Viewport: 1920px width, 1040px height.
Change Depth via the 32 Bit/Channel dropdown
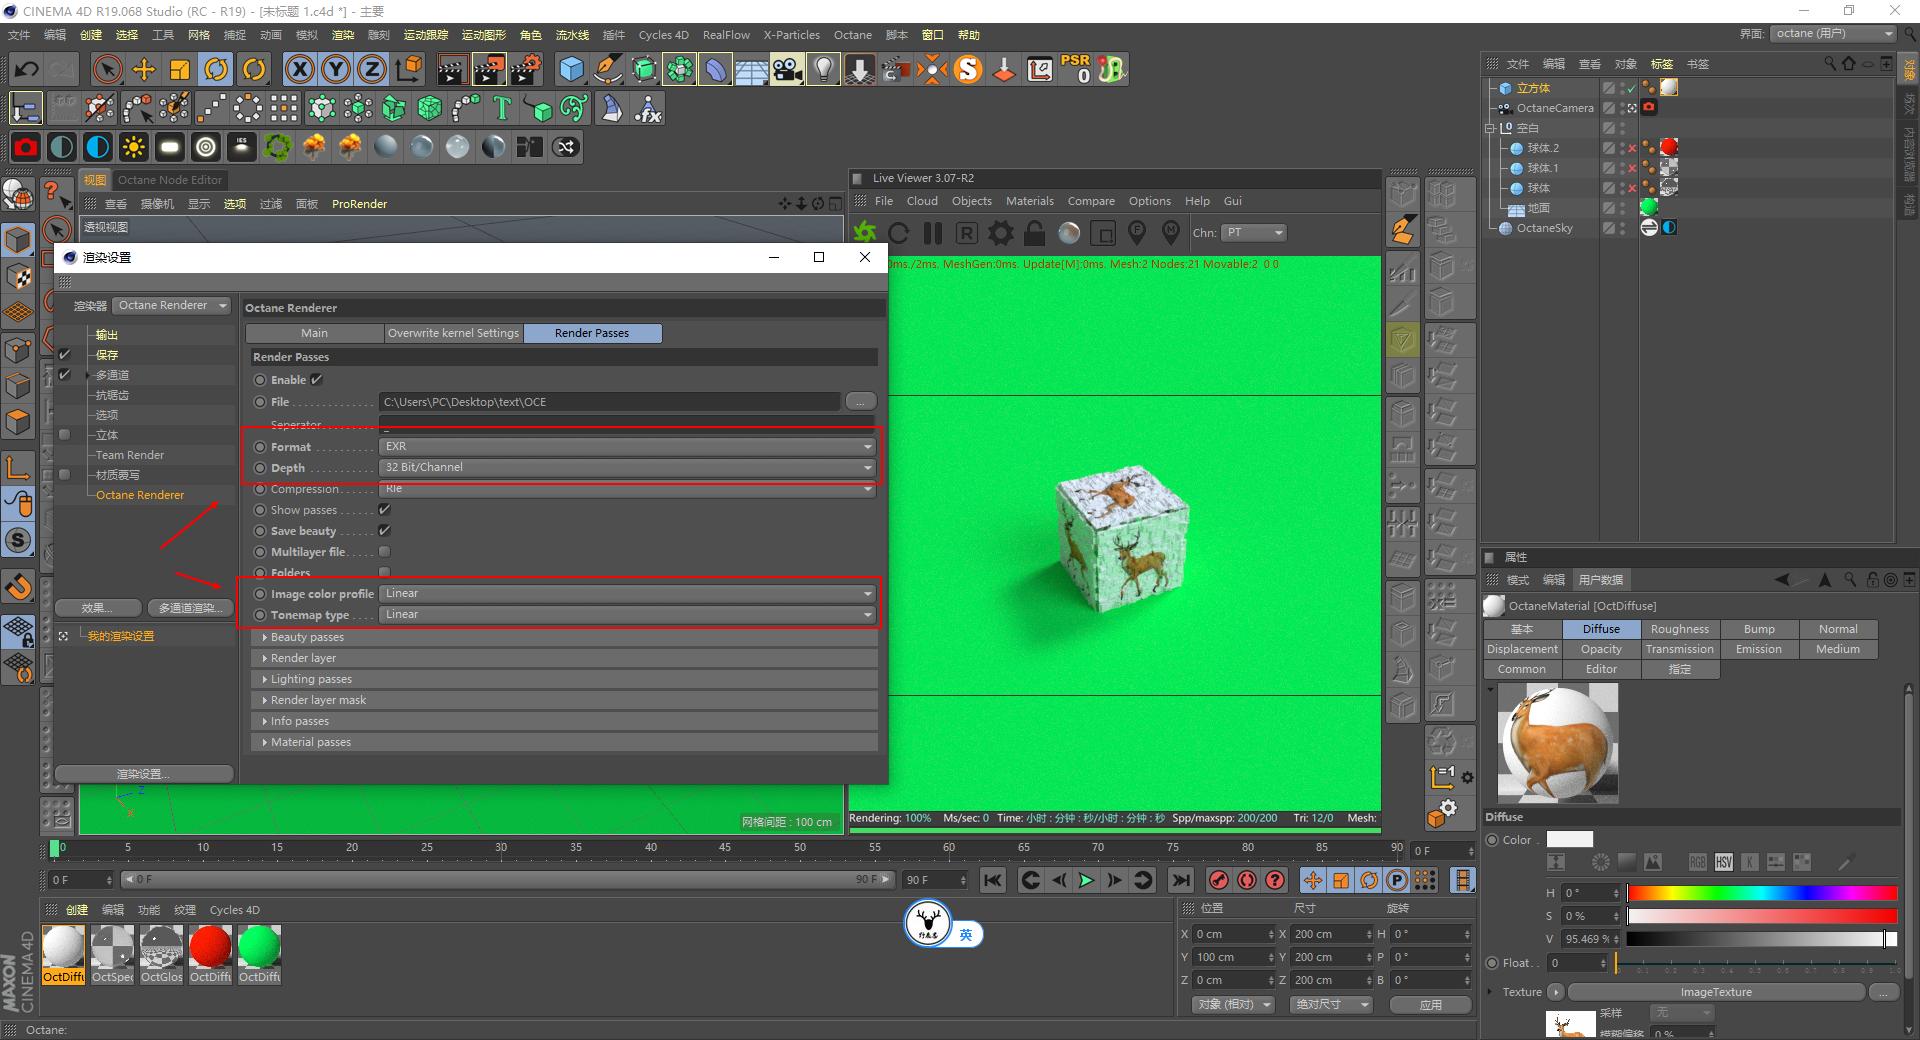[x=626, y=467]
